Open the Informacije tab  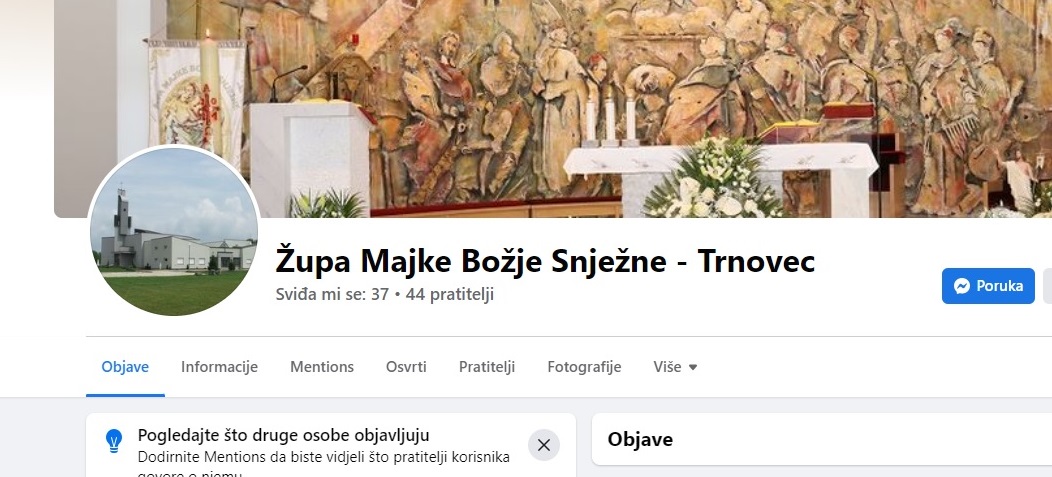(219, 367)
